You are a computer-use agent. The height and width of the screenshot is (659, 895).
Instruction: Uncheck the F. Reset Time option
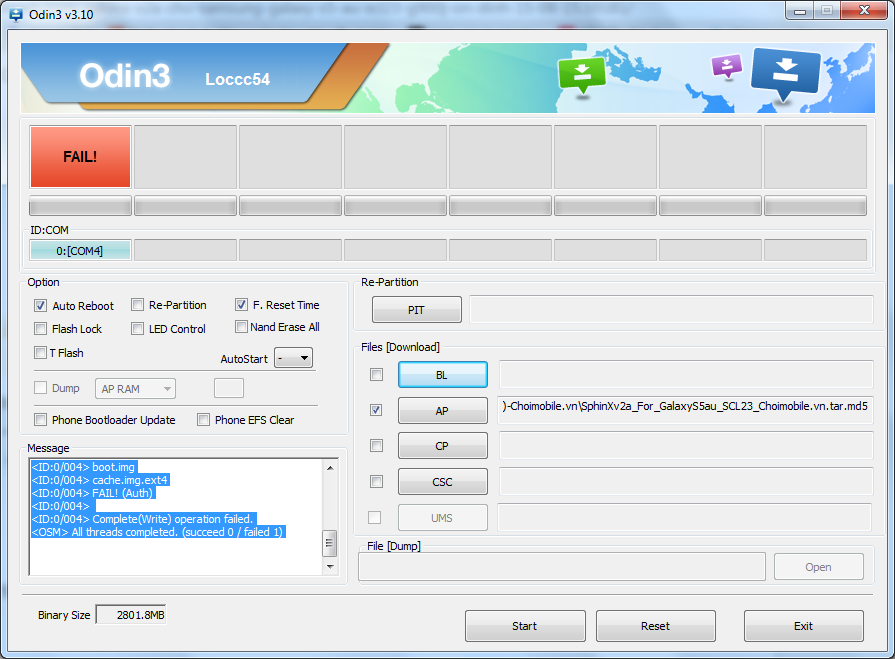point(241,305)
